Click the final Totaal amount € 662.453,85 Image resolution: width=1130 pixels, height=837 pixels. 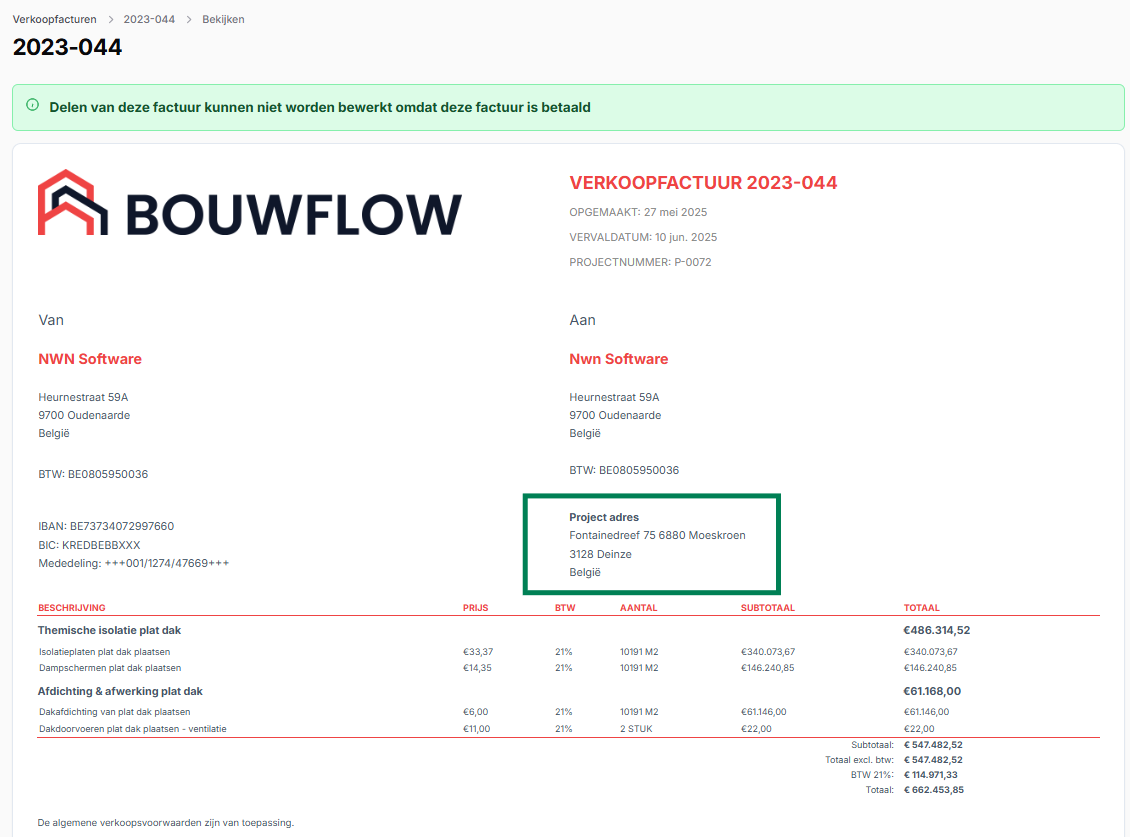(933, 790)
